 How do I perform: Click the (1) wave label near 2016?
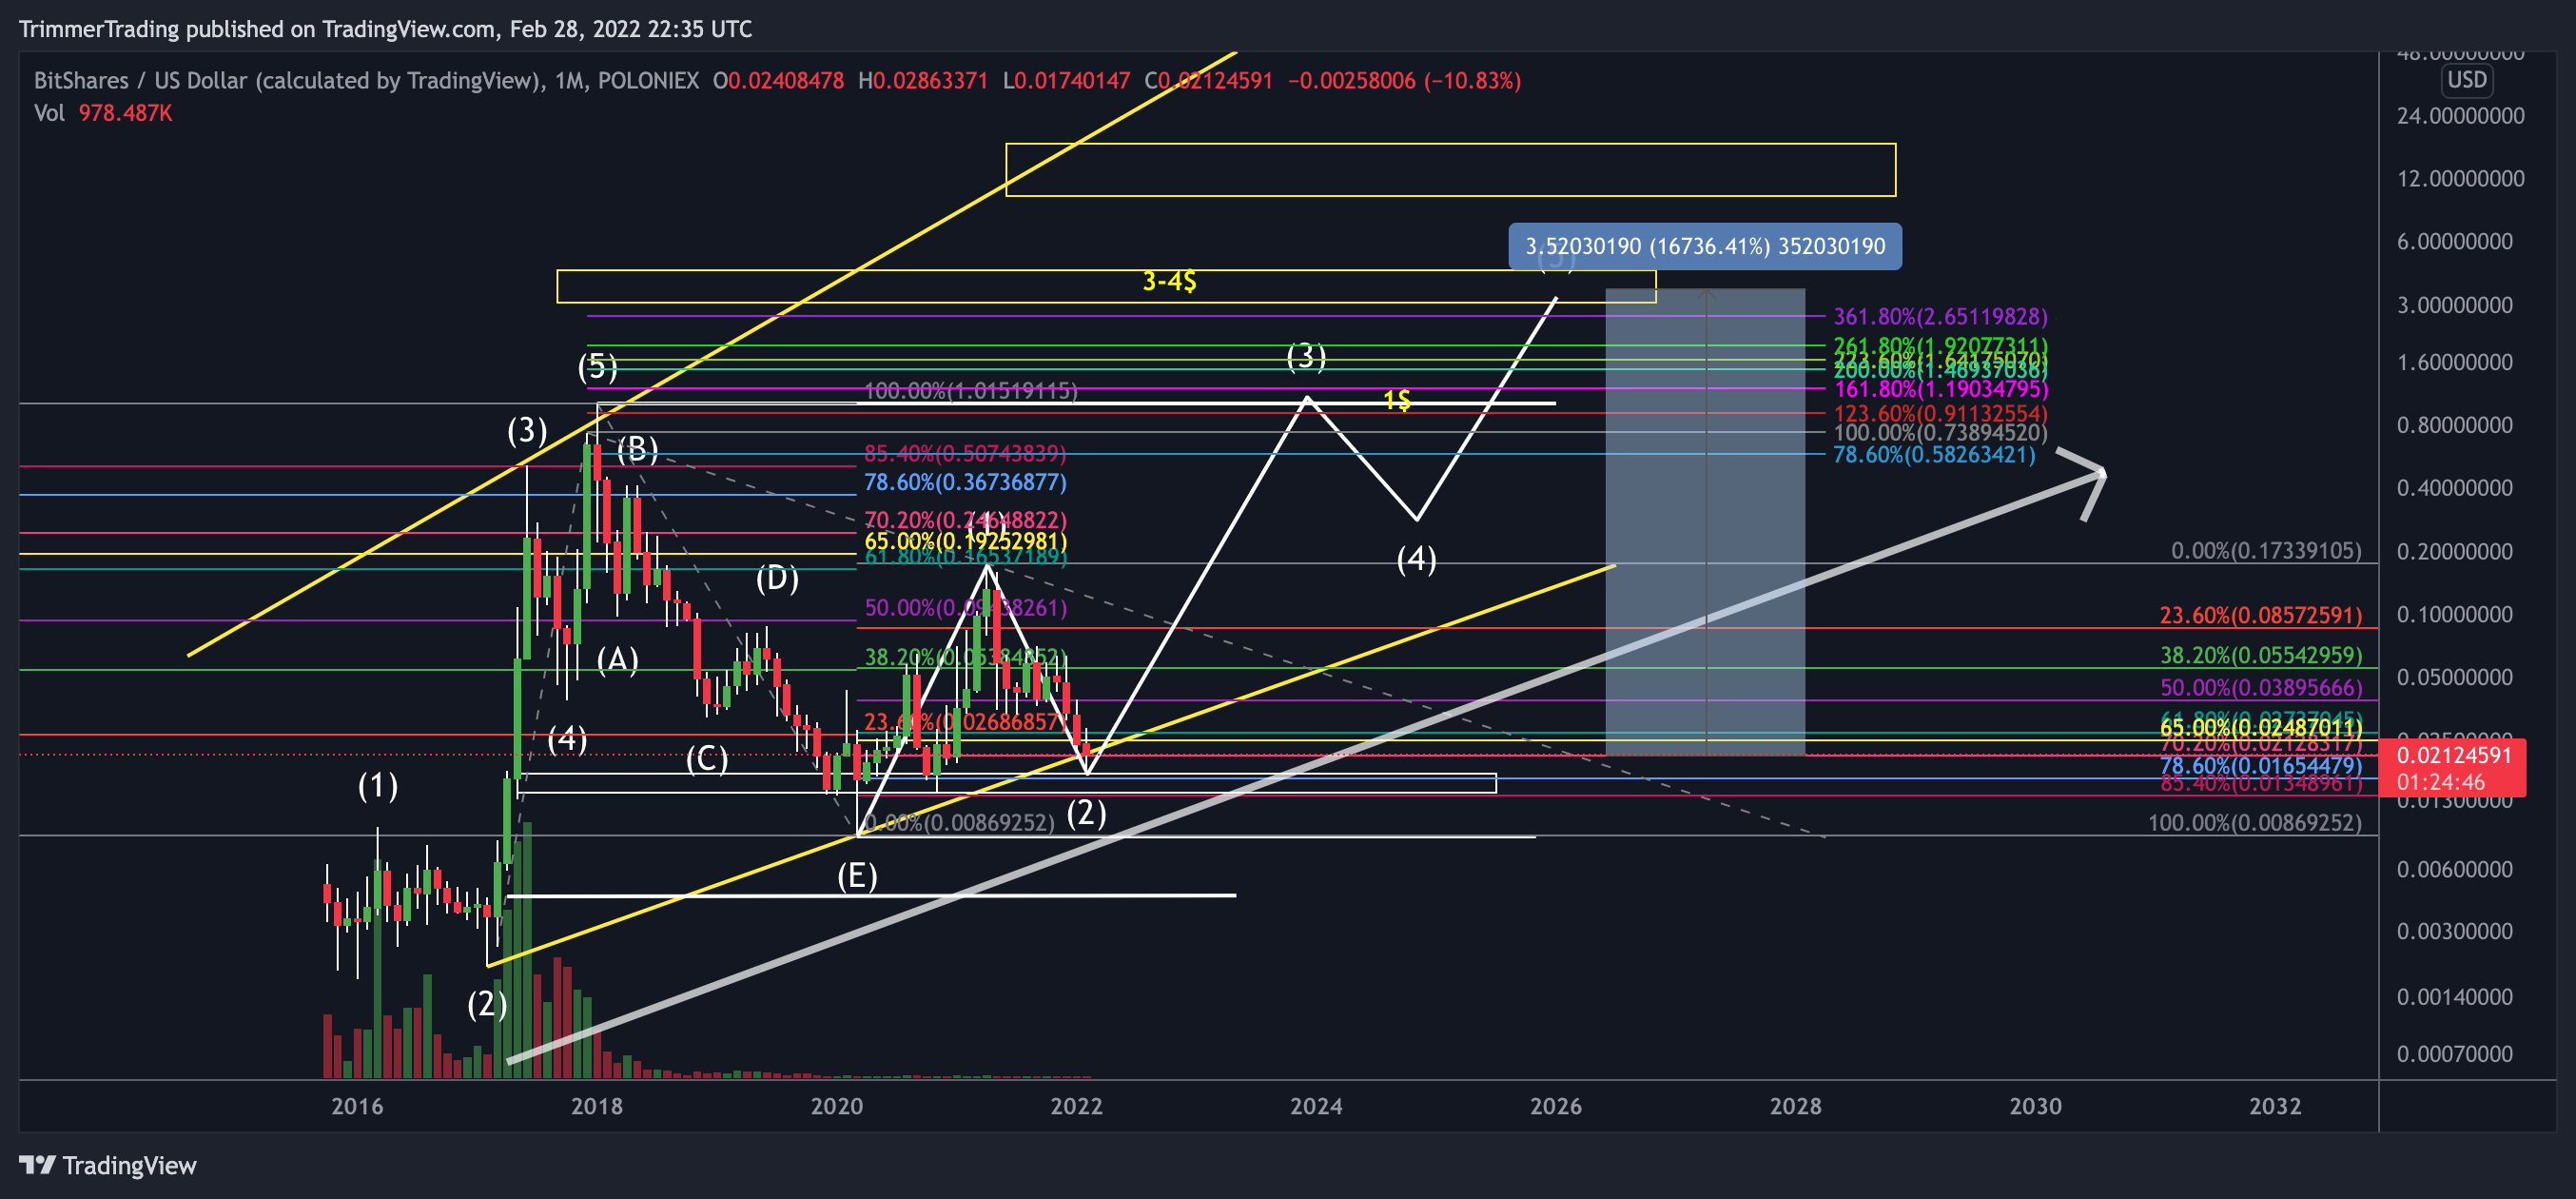pyautogui.click(x=378, y=785)
